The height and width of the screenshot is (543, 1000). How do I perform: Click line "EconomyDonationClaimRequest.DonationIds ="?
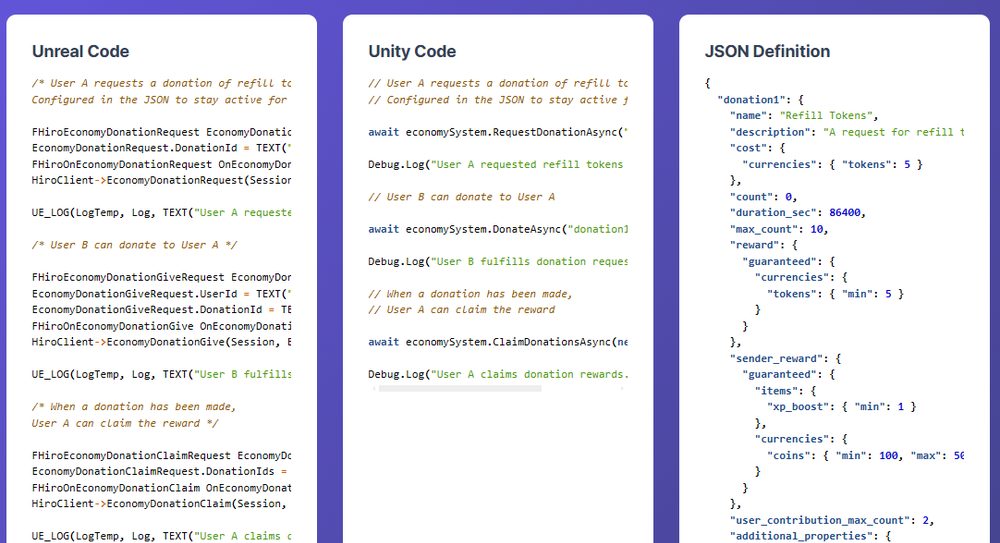pos(159,472)
